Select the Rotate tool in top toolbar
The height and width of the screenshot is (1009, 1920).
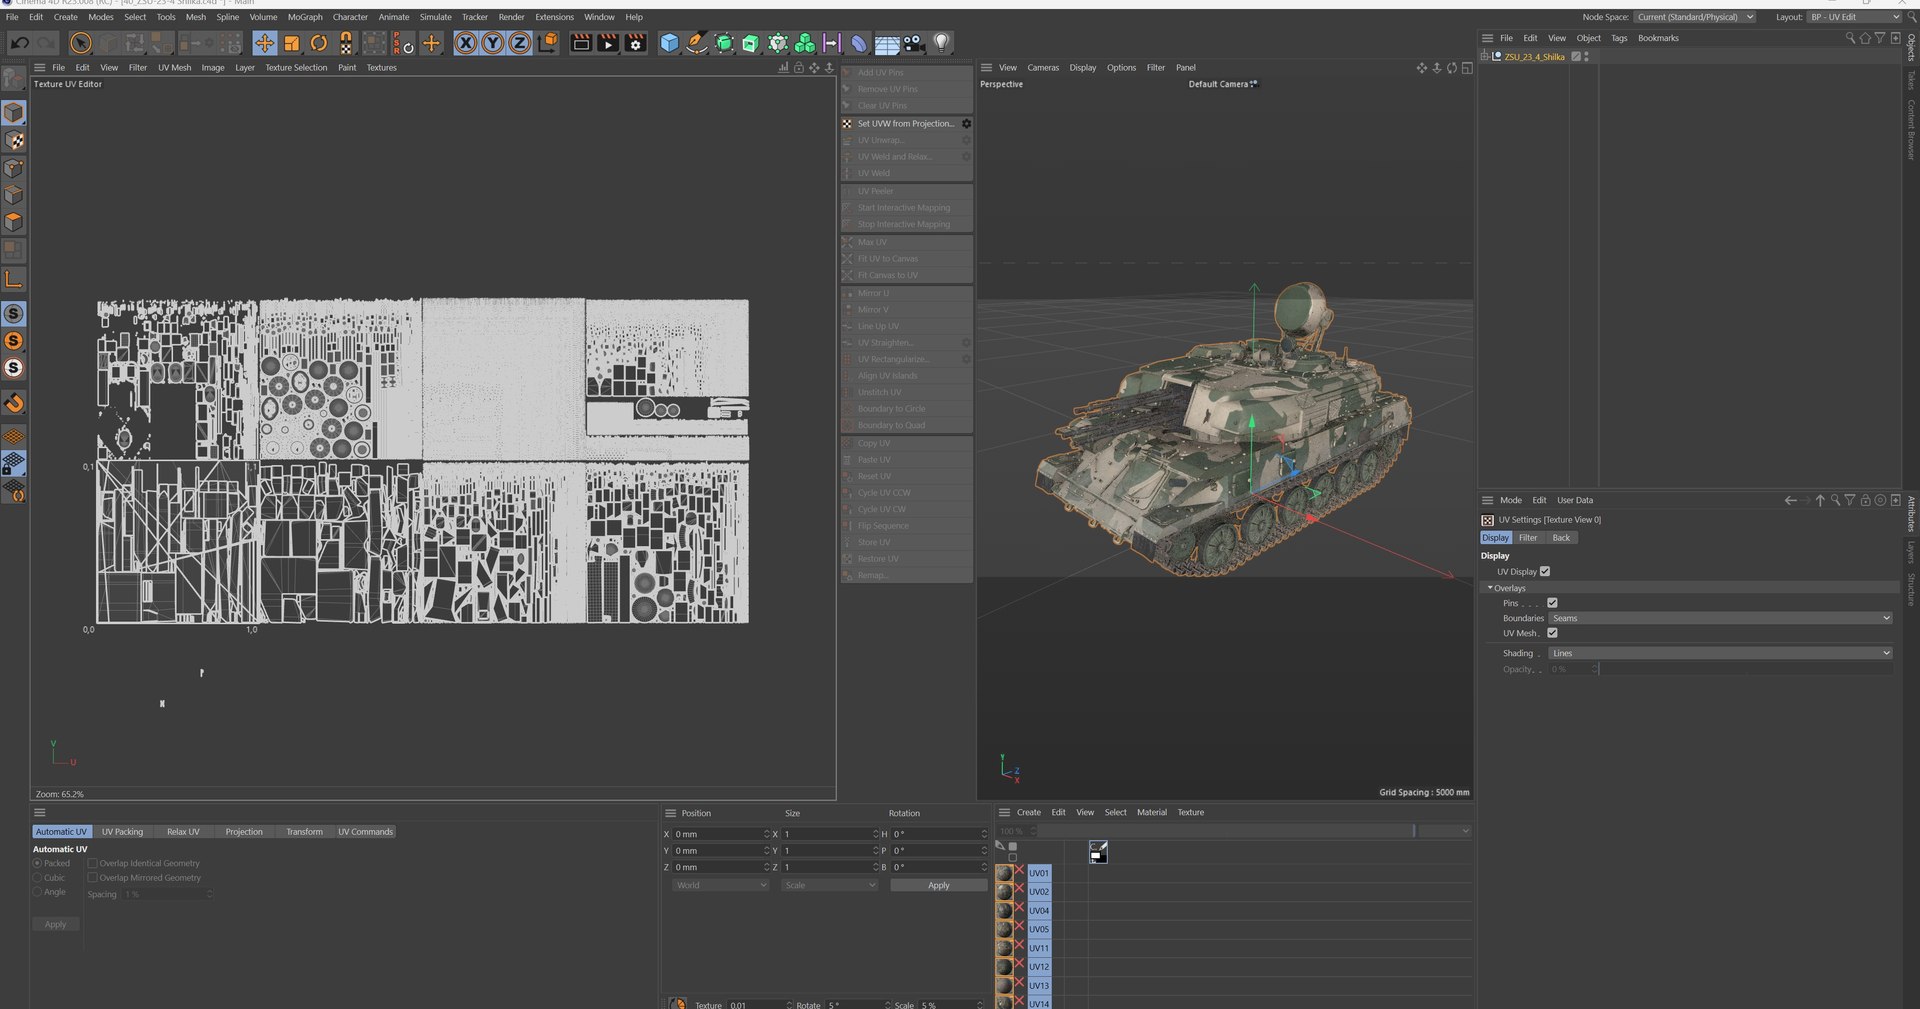coord(319,43)
